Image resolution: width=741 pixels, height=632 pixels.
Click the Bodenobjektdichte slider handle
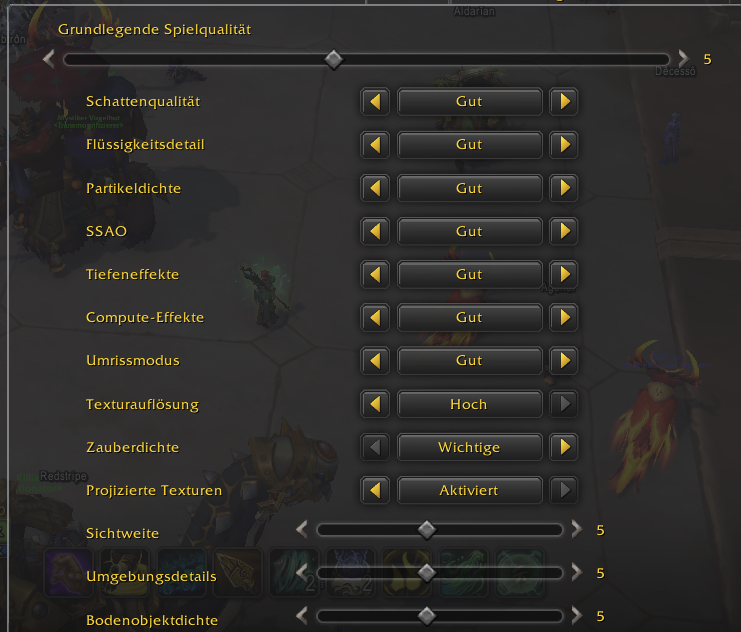pos(427,616)
